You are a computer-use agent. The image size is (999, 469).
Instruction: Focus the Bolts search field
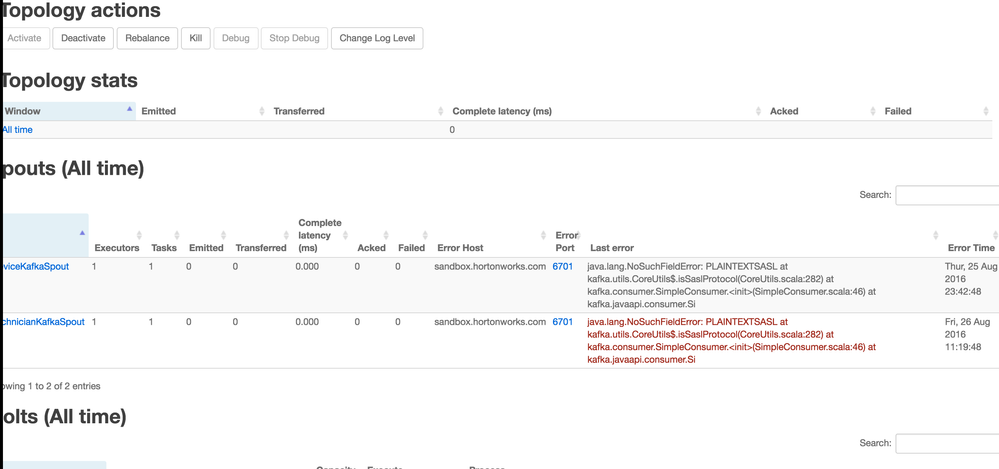pyautogui.click(x=946, y=443)
